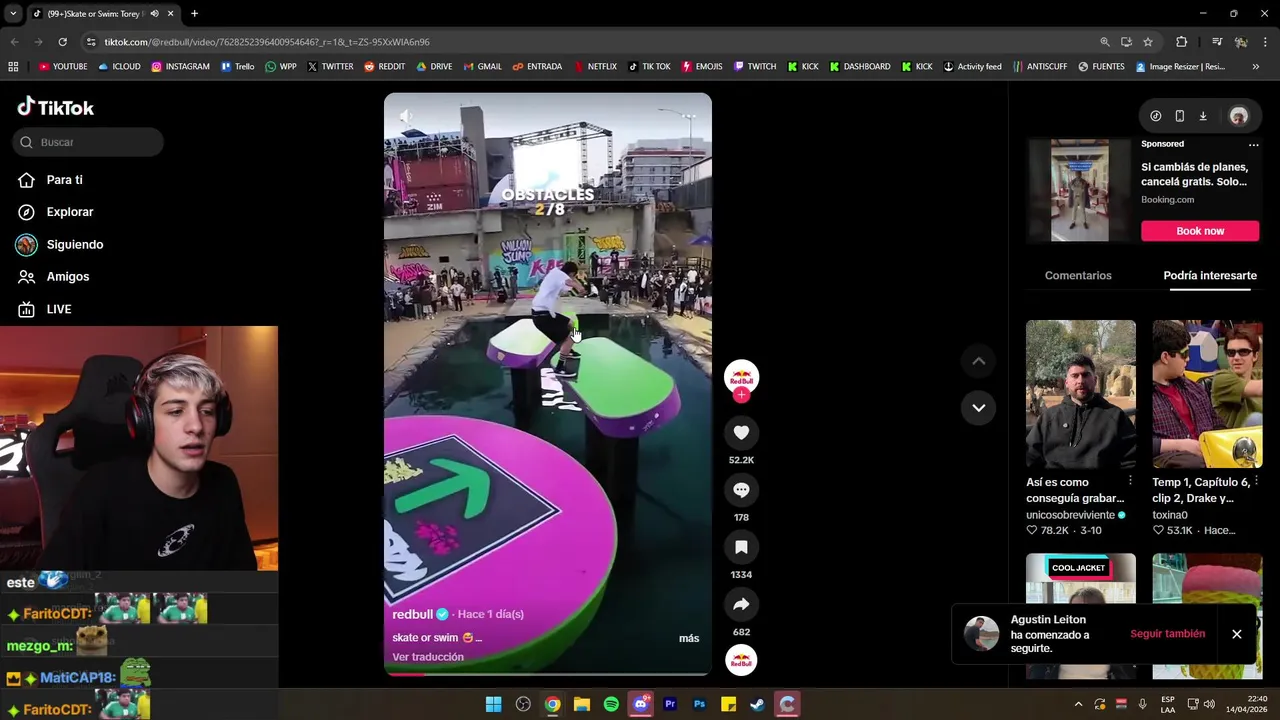
Task: Reload the page in Chrome
Action: click(62, 42)
